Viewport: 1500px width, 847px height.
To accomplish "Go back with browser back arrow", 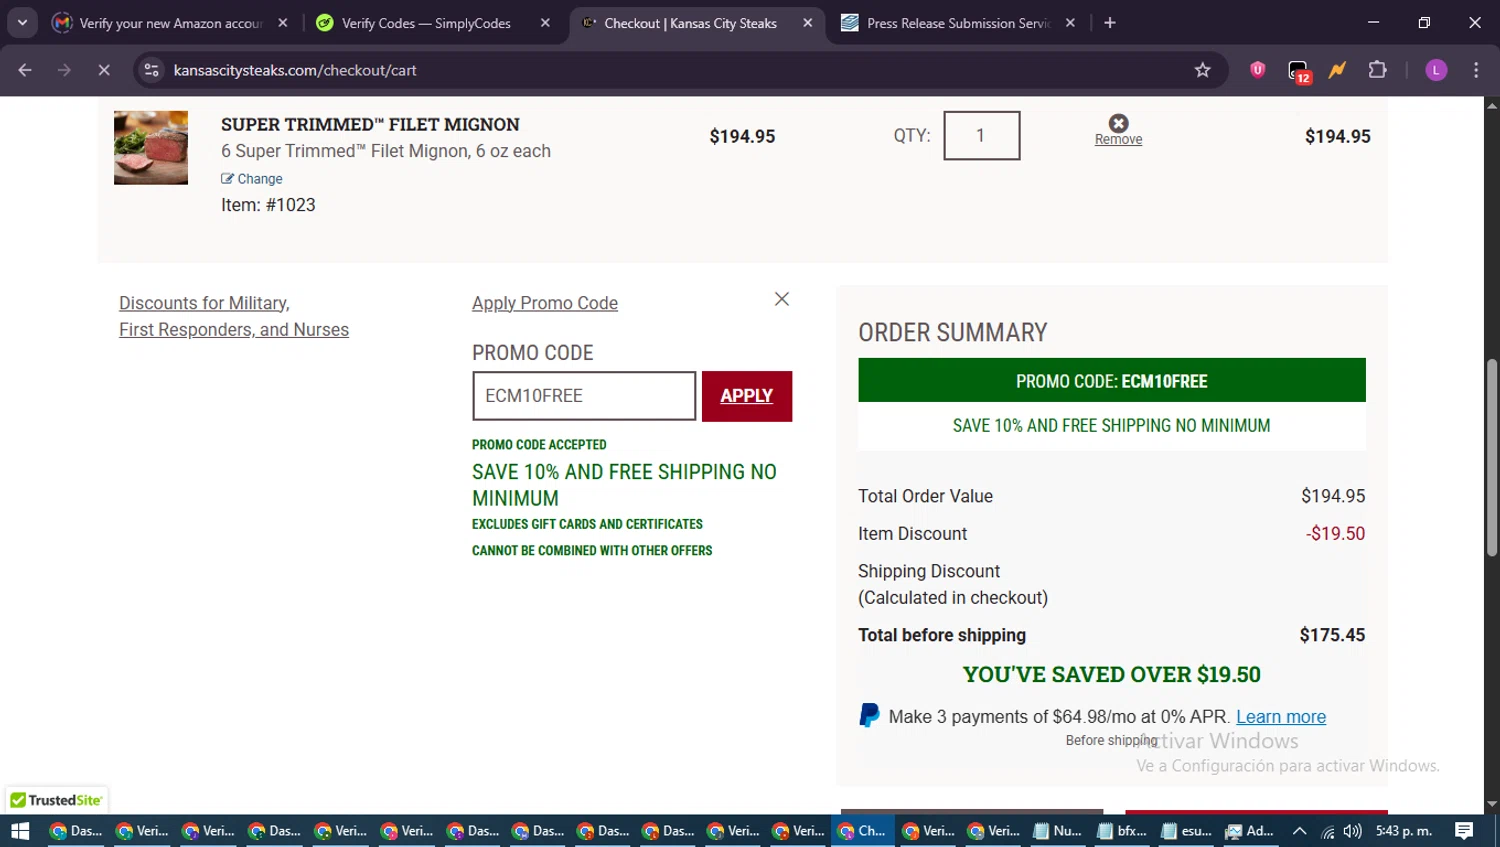I will (x=25, y=70).
